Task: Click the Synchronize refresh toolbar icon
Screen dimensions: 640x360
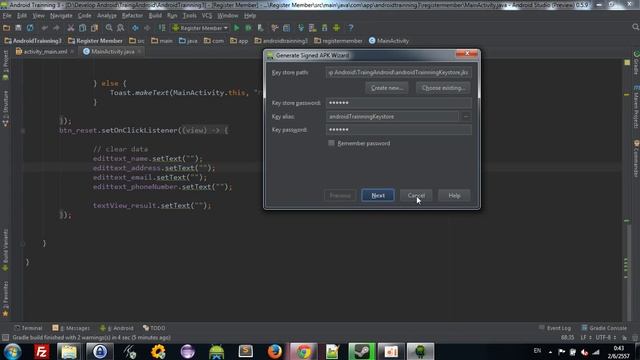Action: tap(30, 28)
